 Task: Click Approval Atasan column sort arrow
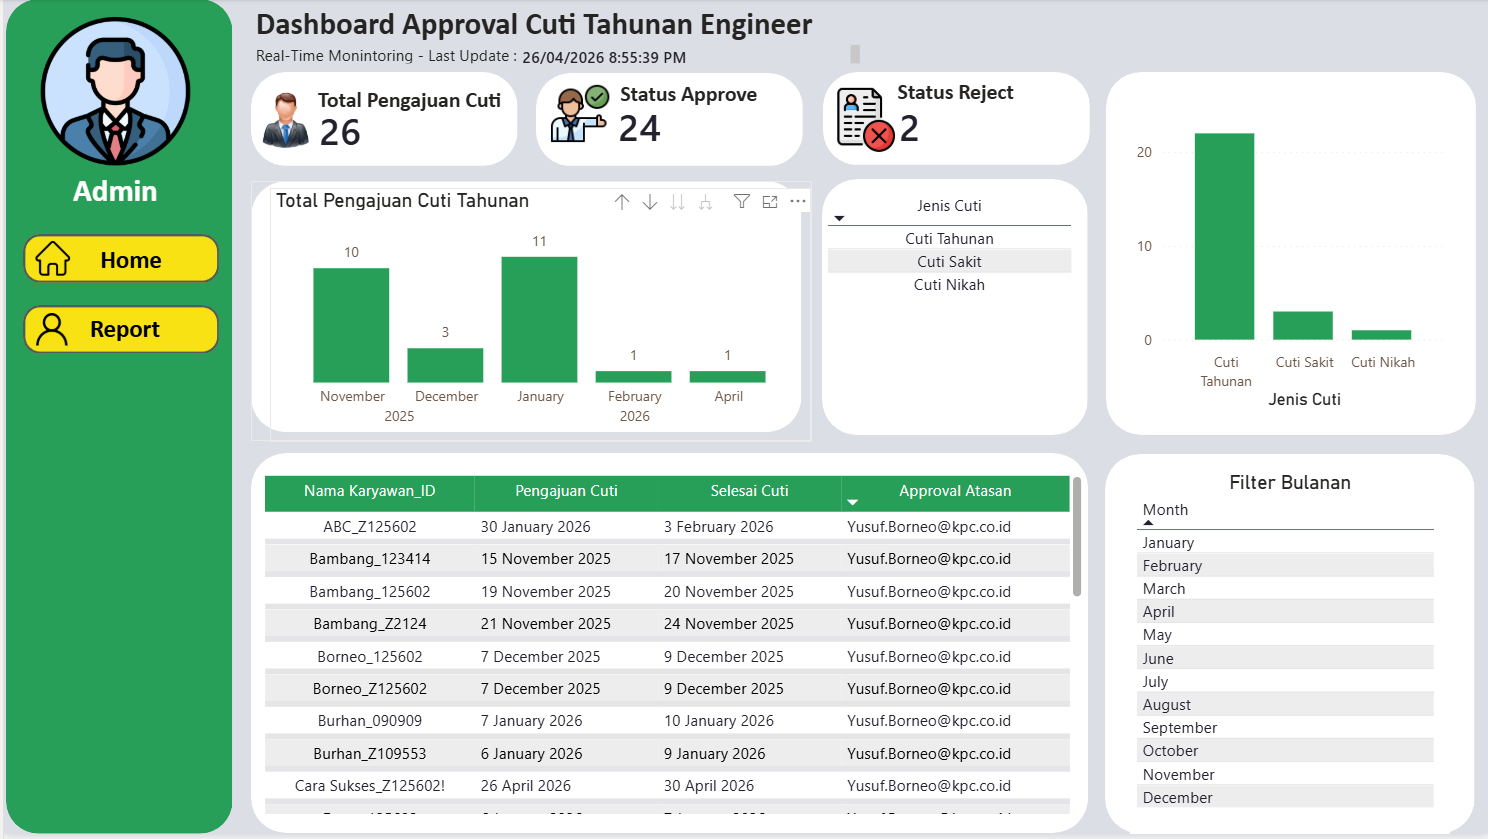coord(852,502)
